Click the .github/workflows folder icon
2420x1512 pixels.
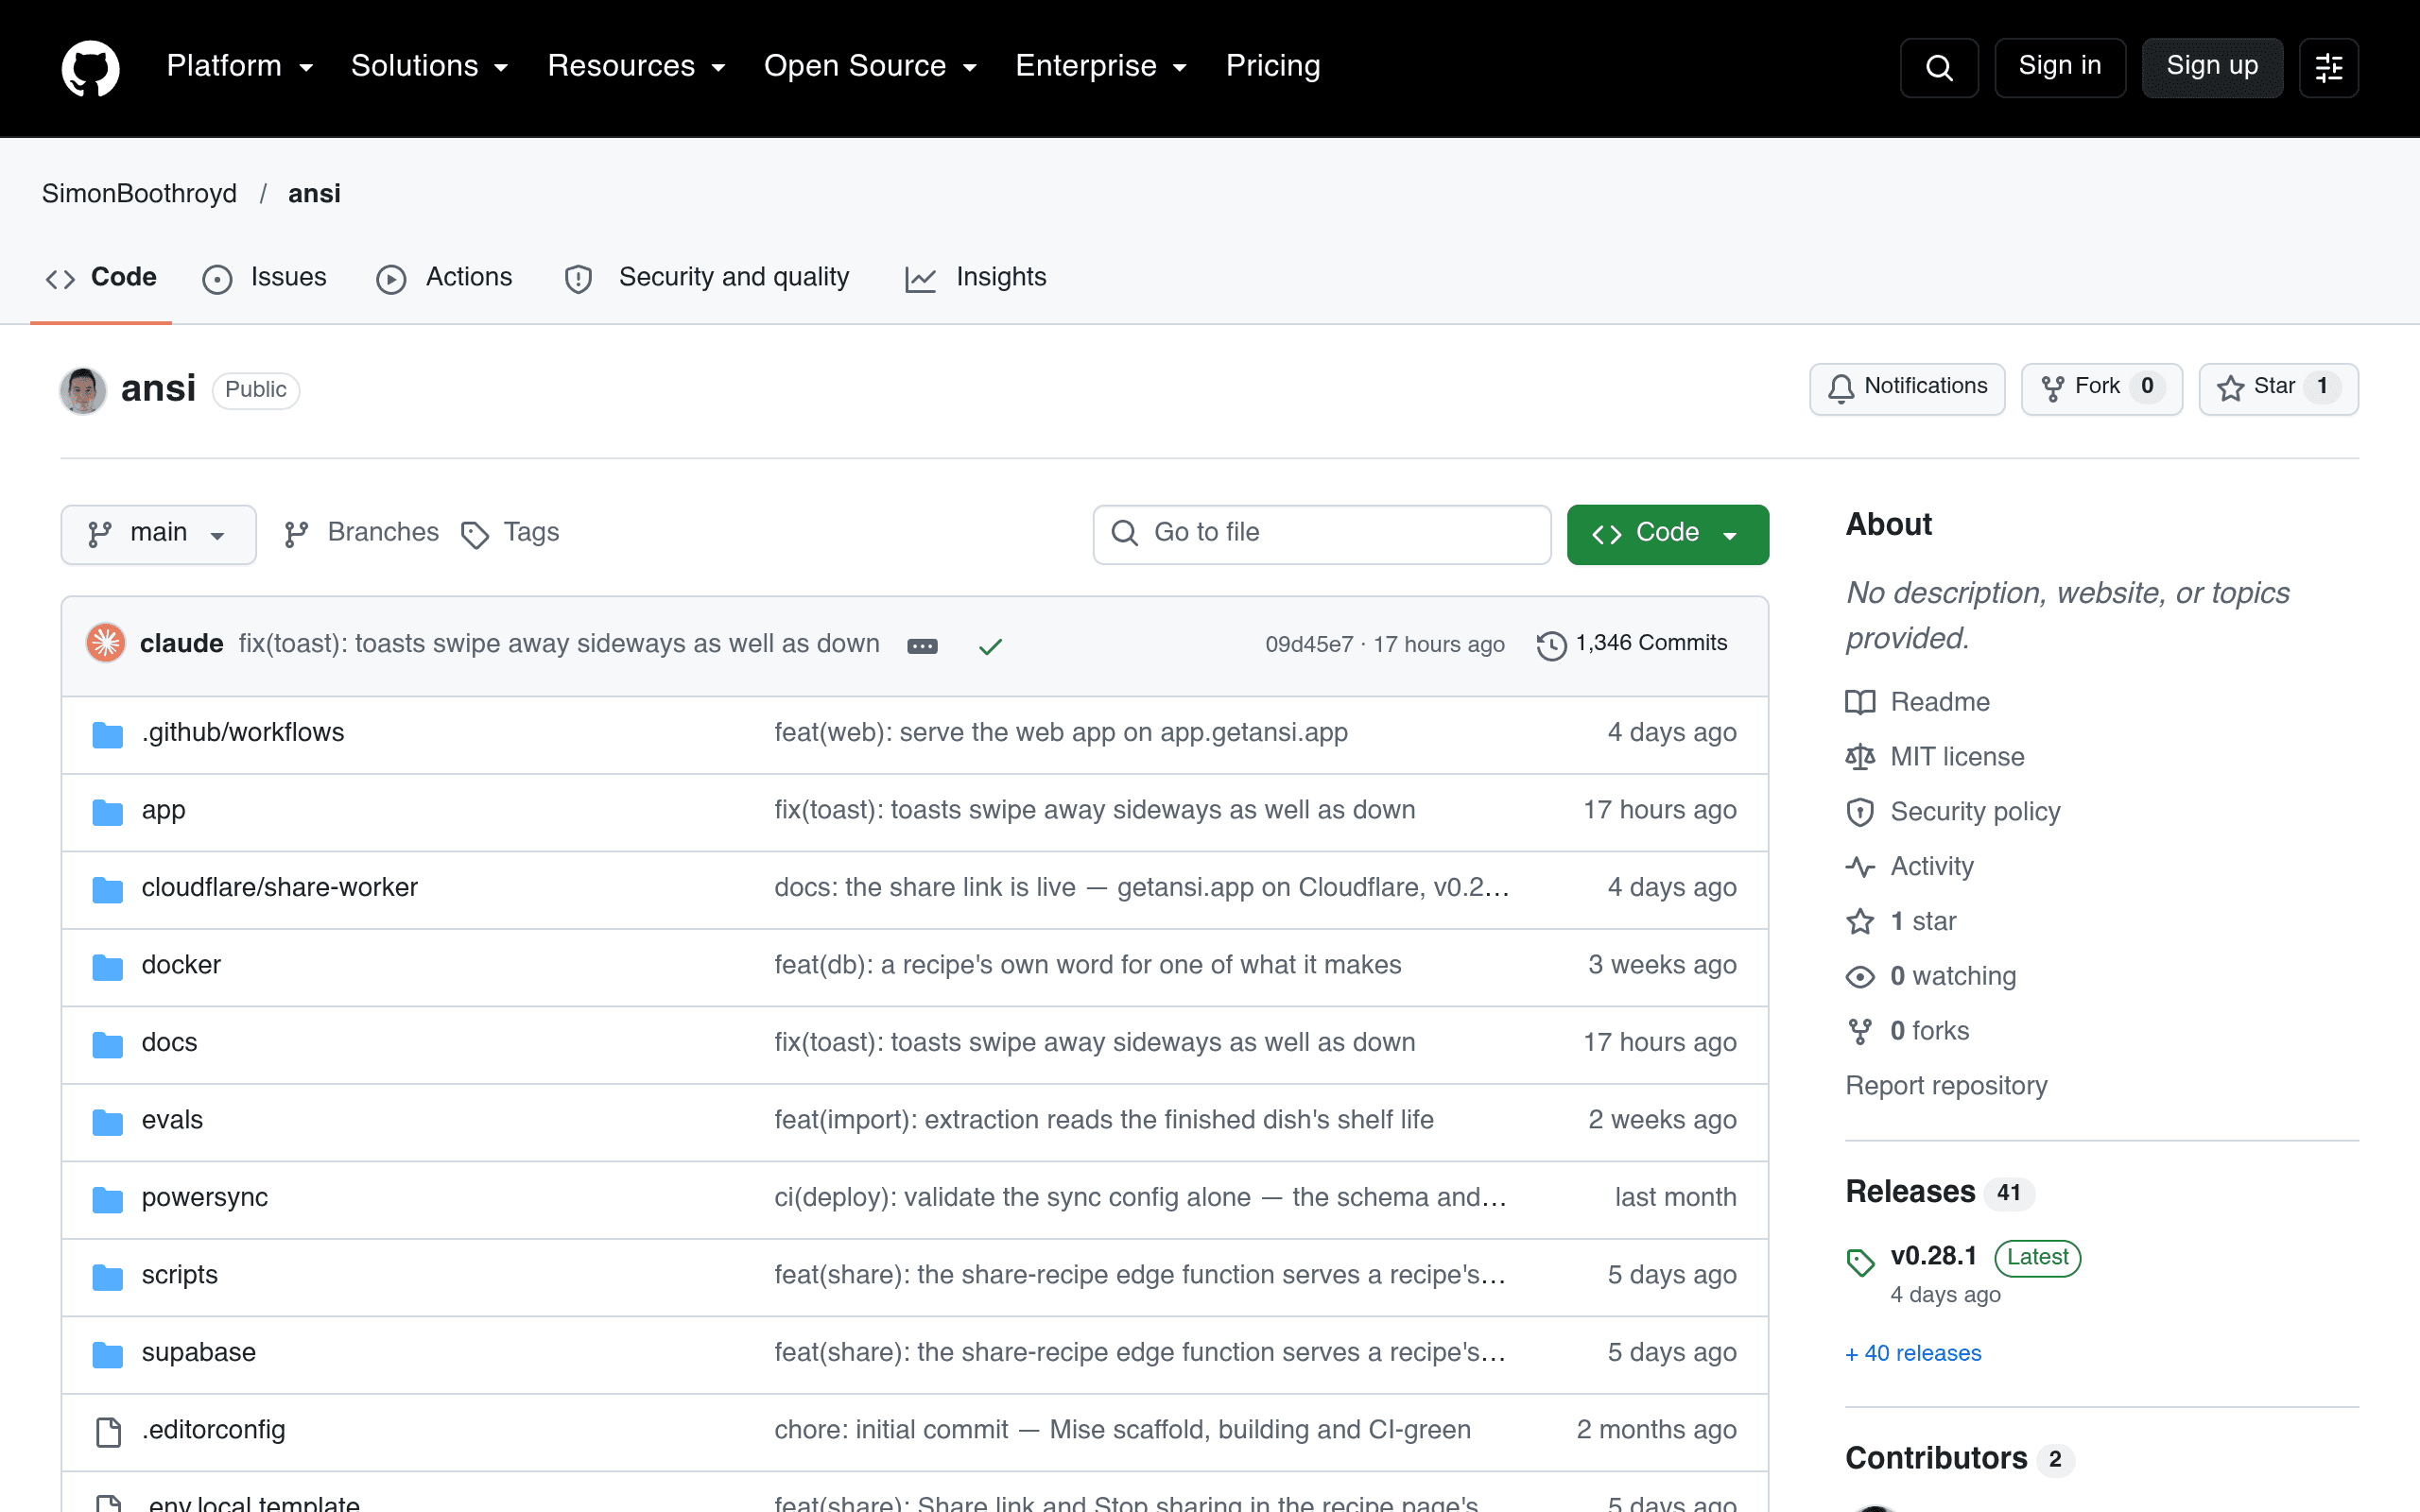(x=107, y=734)
